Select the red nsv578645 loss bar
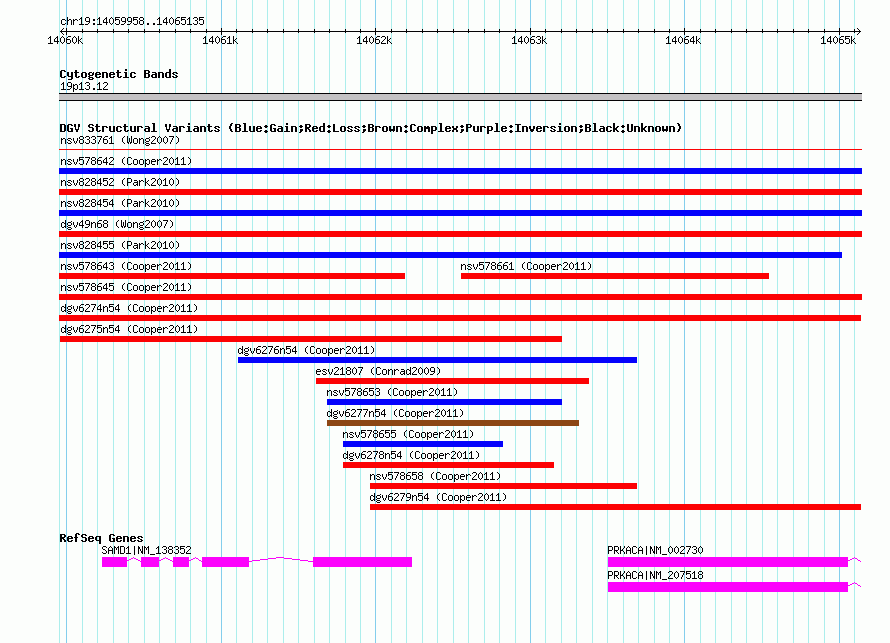 (x=460, y=297)
